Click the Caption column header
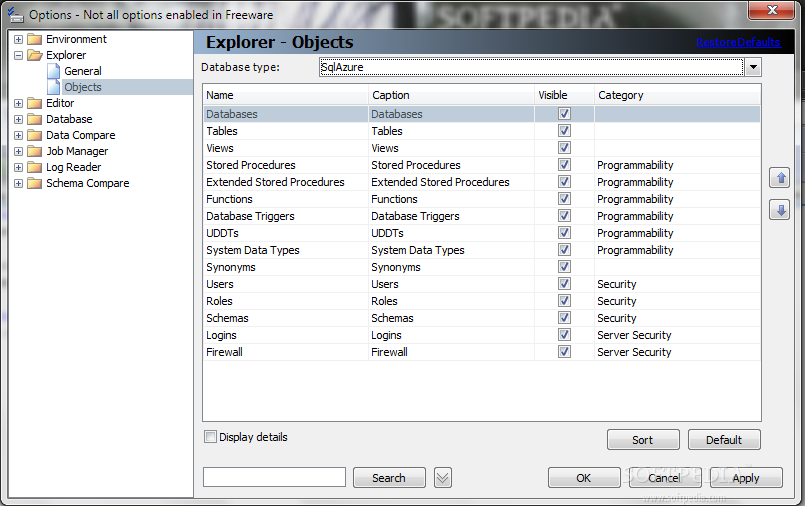Screen dimensions: 805x506 pyautogui.click(x=452, y=95)
